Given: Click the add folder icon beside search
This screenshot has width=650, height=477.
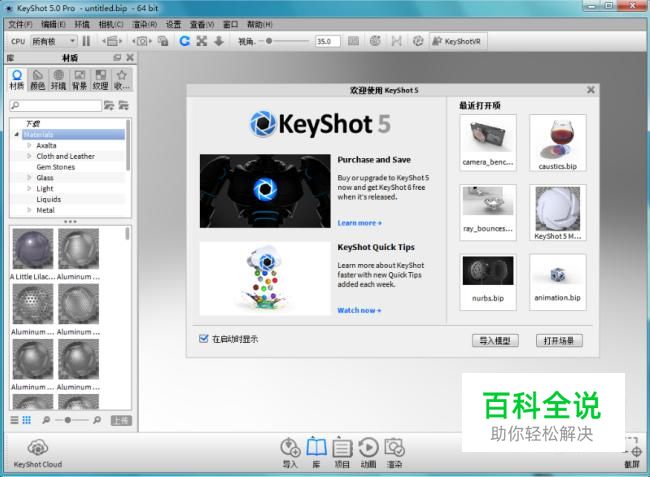Looking at the screenshot, I should pos(109,105).
